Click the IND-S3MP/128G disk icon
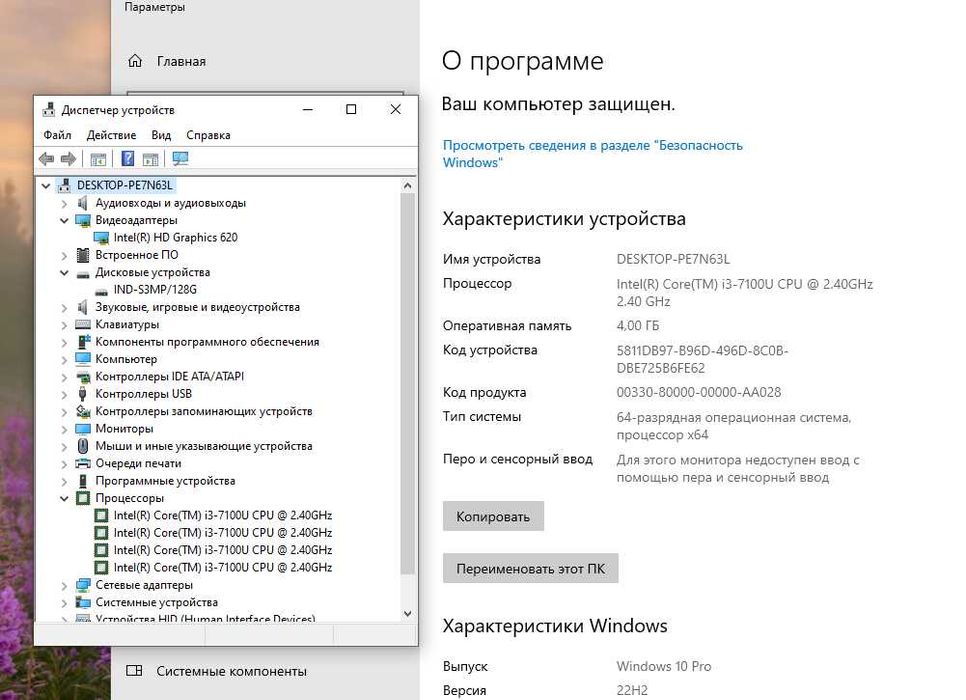This screenshot has width=966, height=700. click(101, 290)
